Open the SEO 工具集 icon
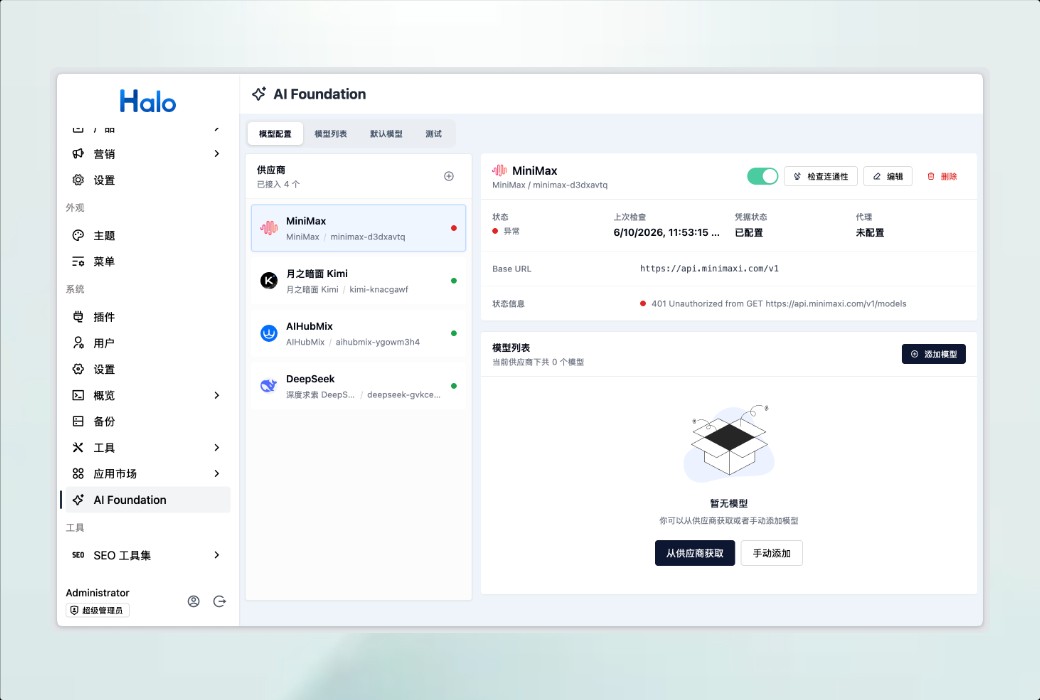This screenshot has height=700, width=1040. (x=78, y=555)
